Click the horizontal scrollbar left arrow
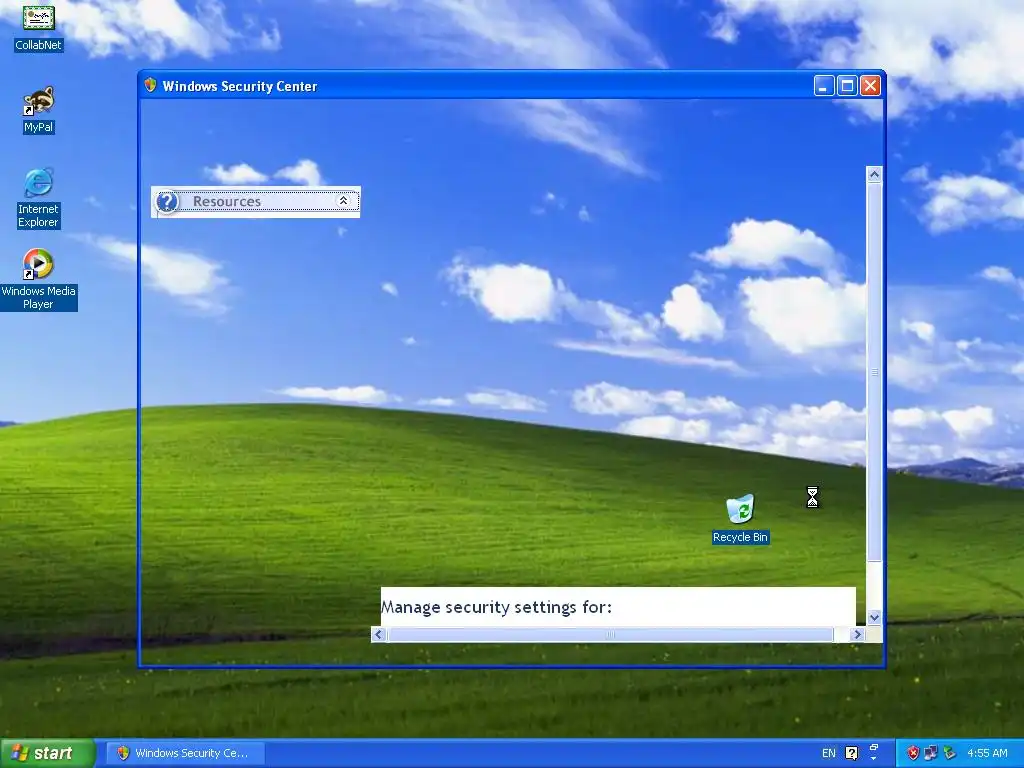The width and height of the screenshot is (1024, 768). click(379, 634)
